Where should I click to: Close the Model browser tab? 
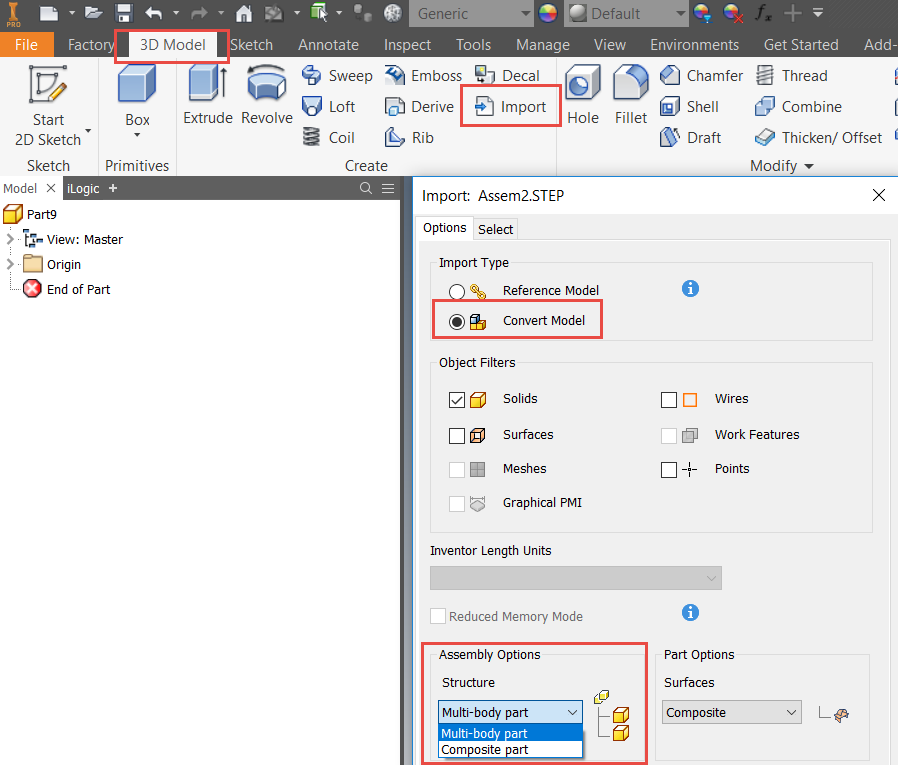coord(50,188)
